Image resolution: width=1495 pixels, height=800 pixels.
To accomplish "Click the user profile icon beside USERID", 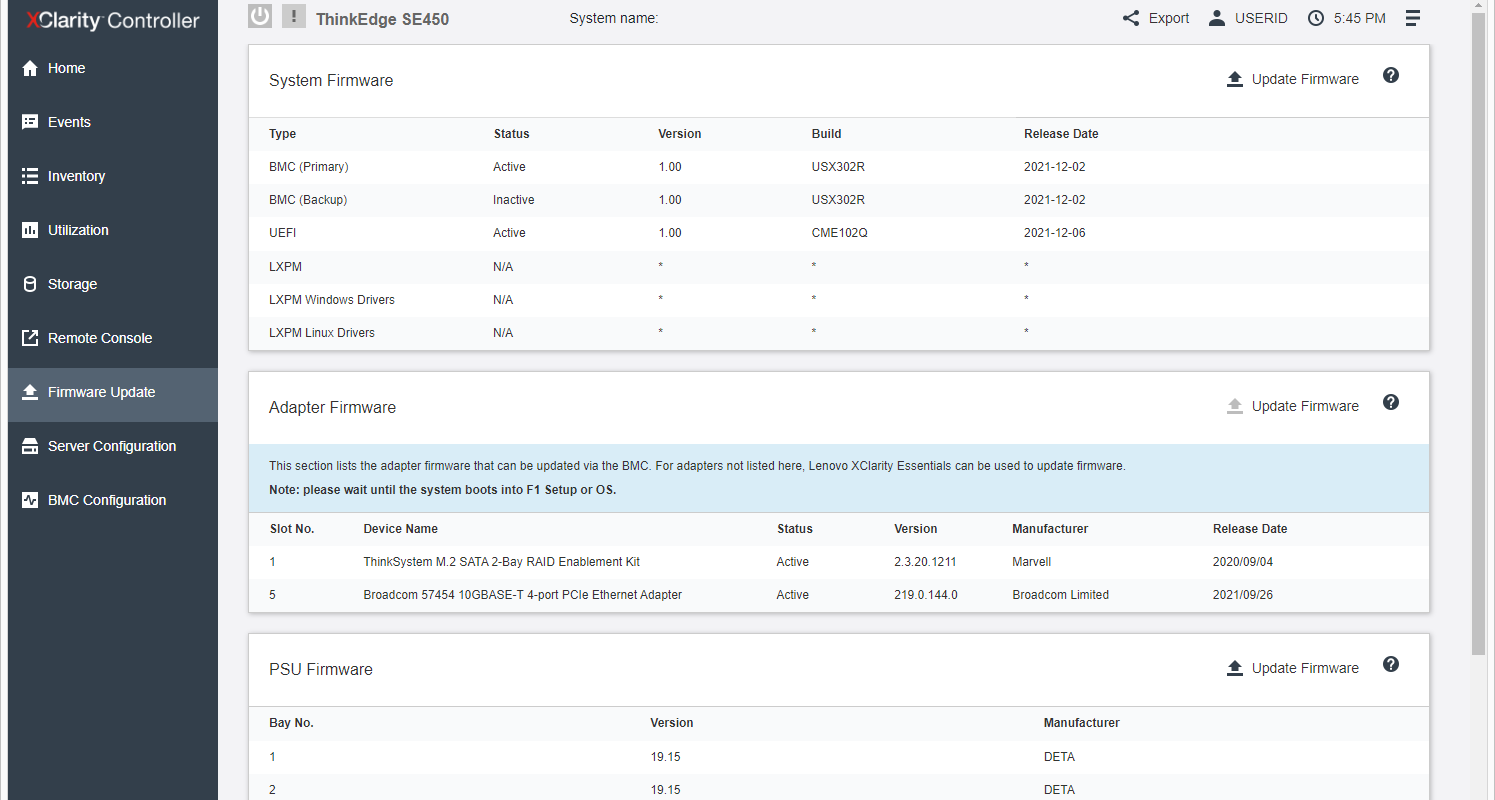I will pos(1217,18).
